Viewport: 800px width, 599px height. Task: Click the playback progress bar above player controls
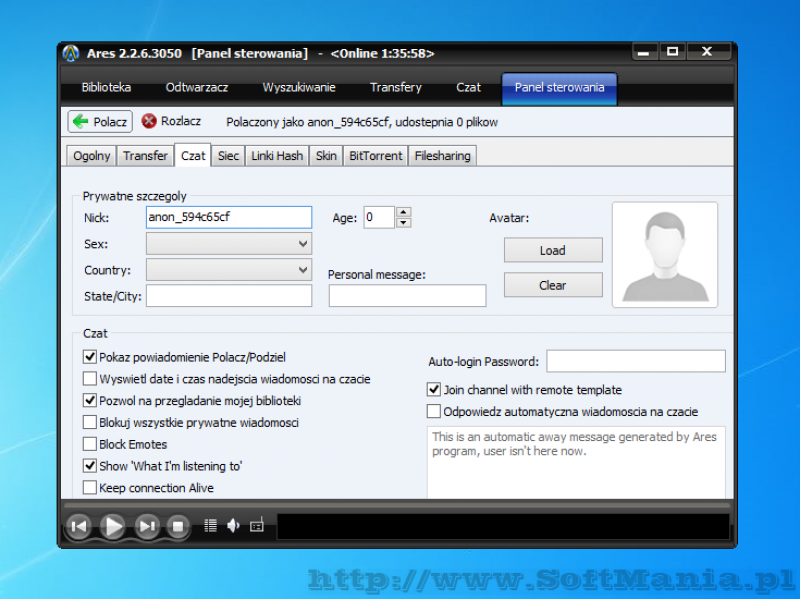(x=397, y=505)
